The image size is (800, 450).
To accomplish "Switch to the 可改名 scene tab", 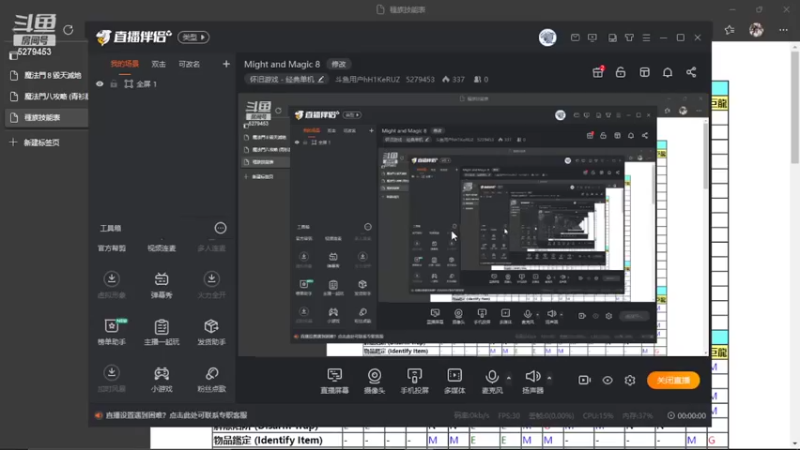I will click(x=189, y=64).
